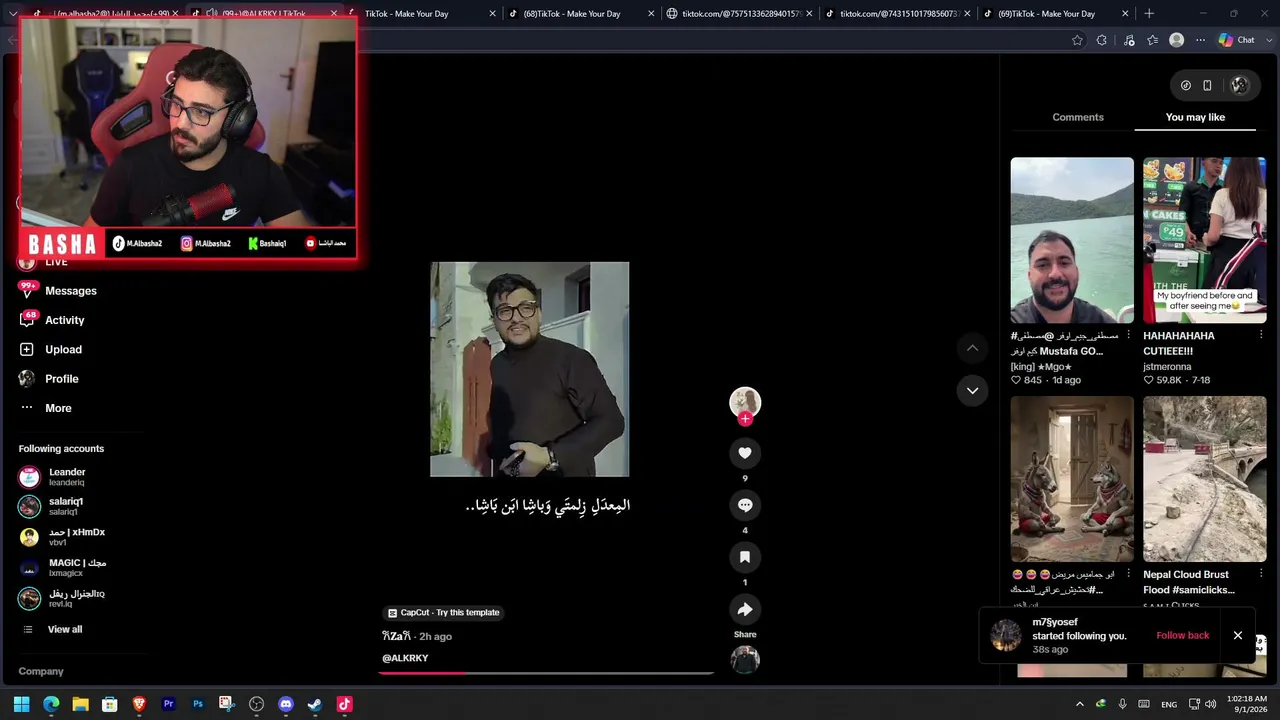Open HAHAHAHAHA CUTIEEE recommended video thumbnail
The image size is (1280, 720).
pos(1204,240)
